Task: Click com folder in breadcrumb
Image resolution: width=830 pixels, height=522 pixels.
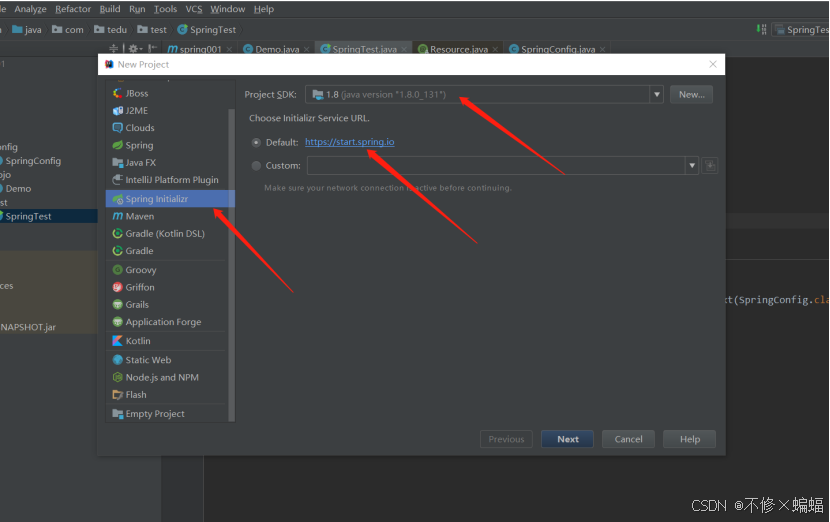Action: coord(68,30)
